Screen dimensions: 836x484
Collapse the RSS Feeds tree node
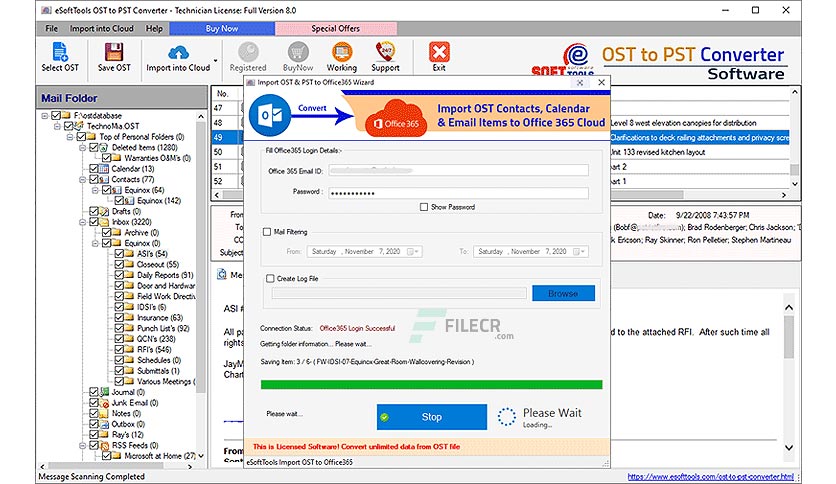[x=83, y=445]
